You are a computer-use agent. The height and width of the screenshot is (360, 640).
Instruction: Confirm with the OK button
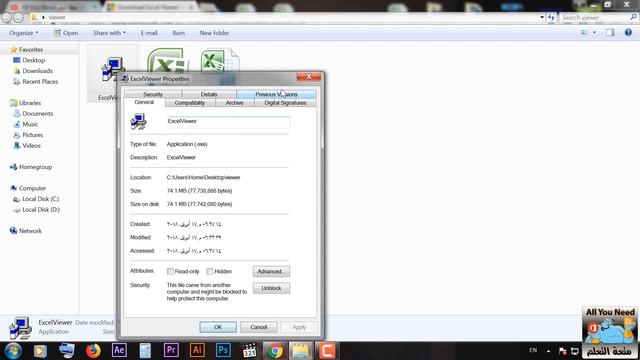point(218,327)
